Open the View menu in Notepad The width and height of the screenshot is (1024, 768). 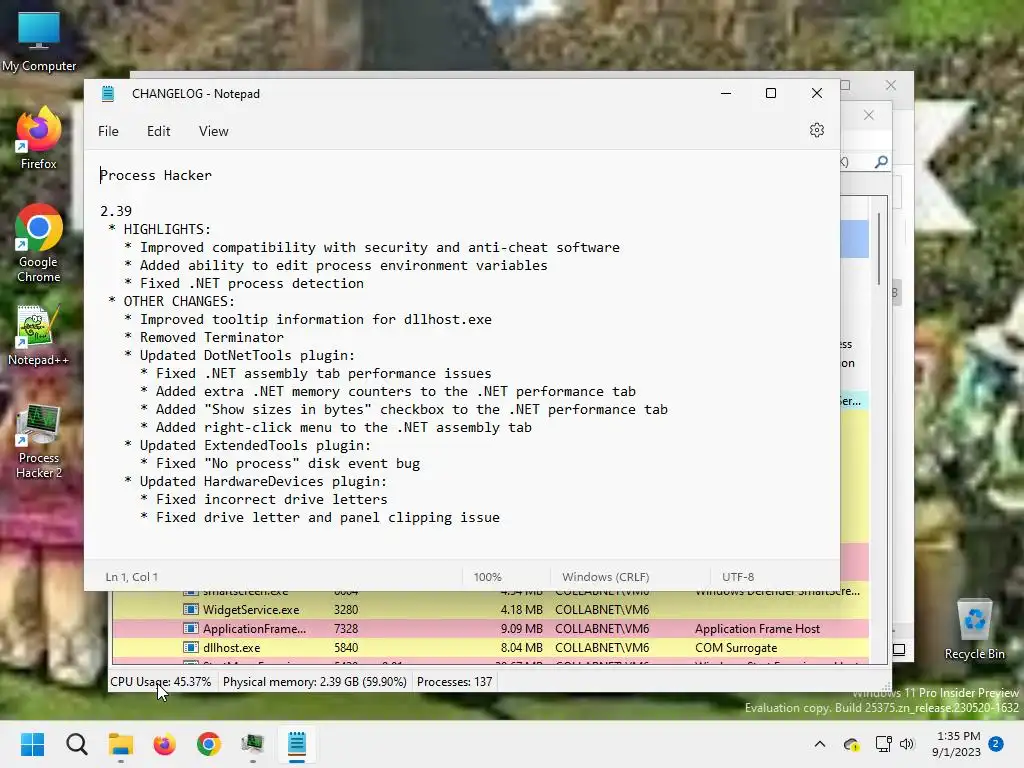214,131
